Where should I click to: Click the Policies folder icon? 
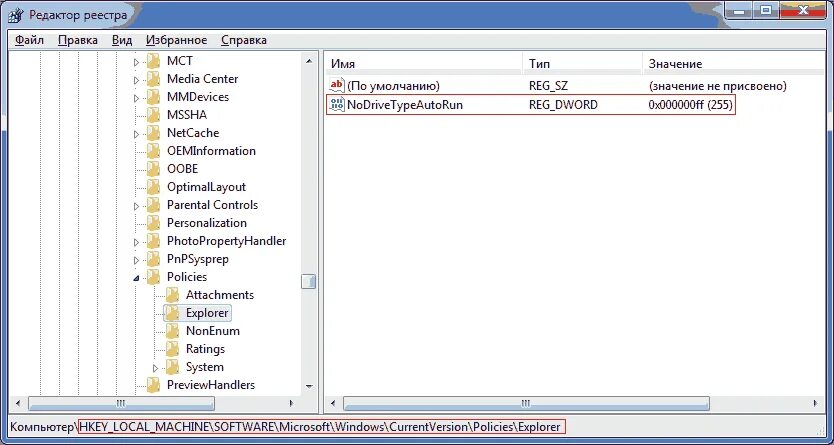click(153, 277)
